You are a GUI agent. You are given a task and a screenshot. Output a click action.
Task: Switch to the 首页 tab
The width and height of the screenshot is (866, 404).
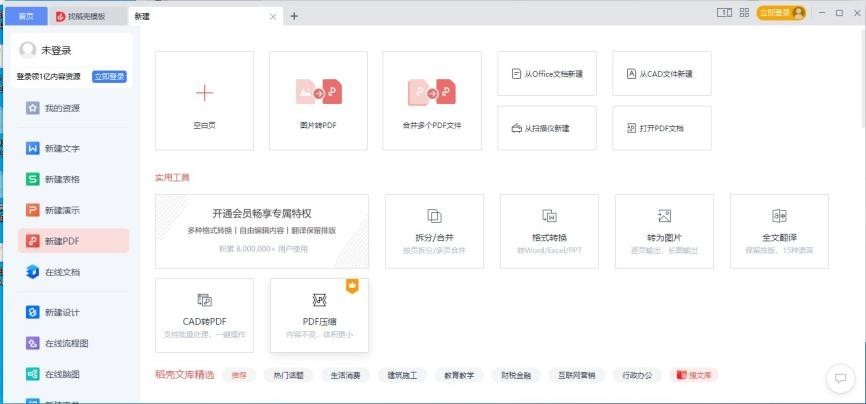[x=26, y=17]
